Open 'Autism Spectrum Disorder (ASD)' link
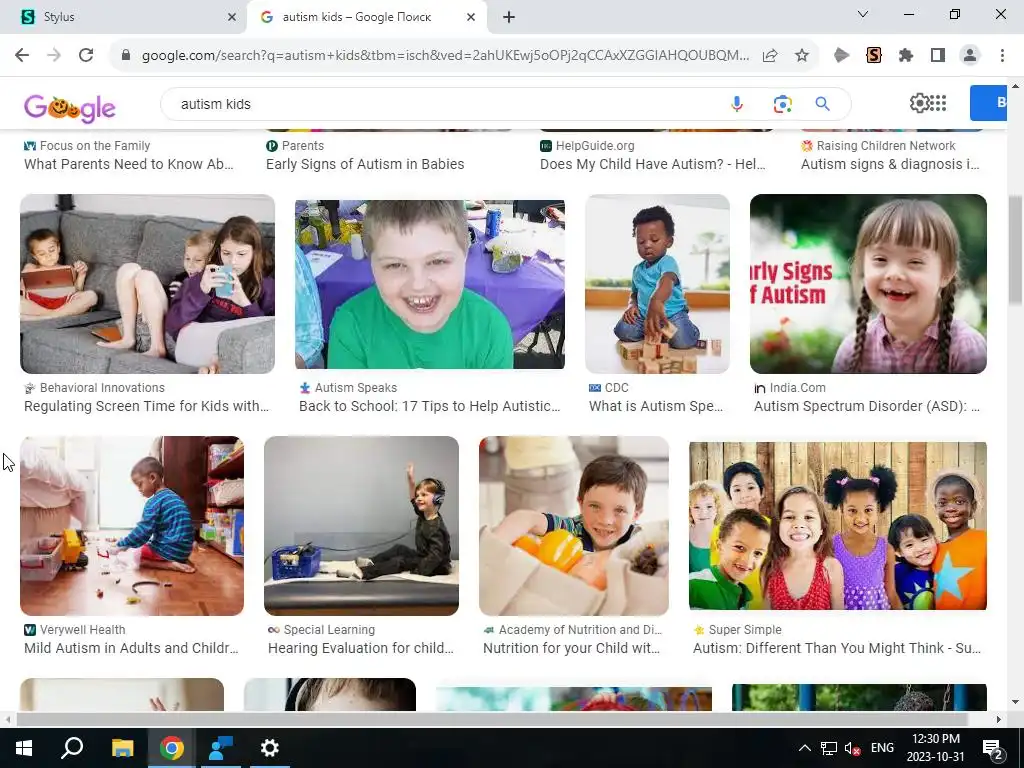 point(867,406)
